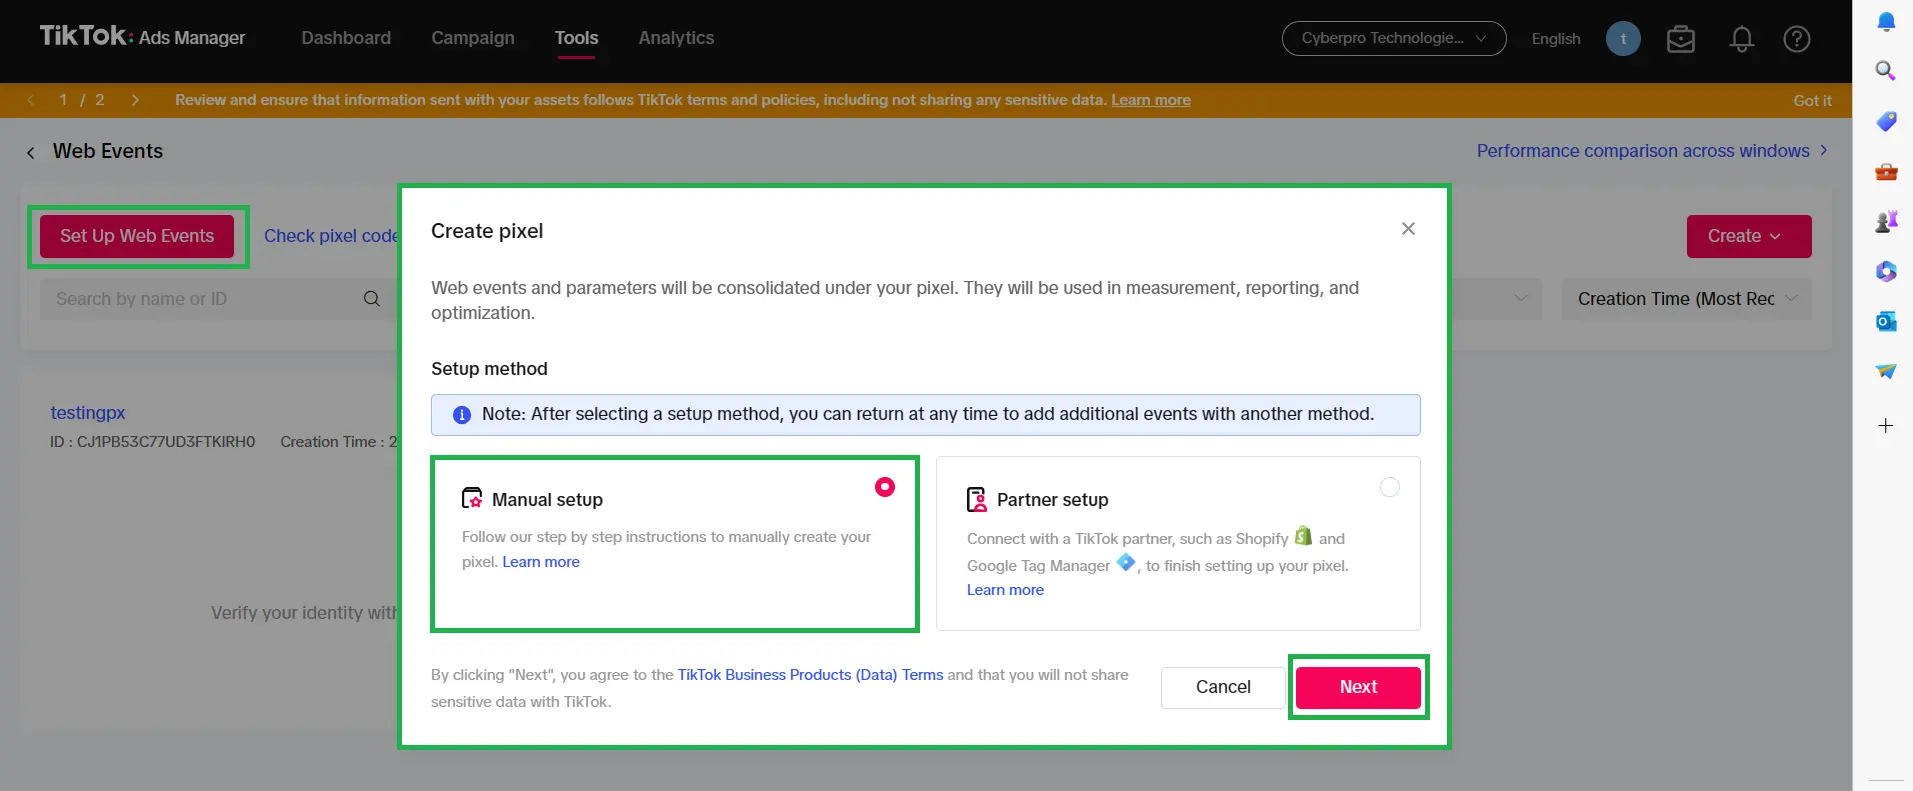Click the Manual setup icon

click(x=472, y=498)
